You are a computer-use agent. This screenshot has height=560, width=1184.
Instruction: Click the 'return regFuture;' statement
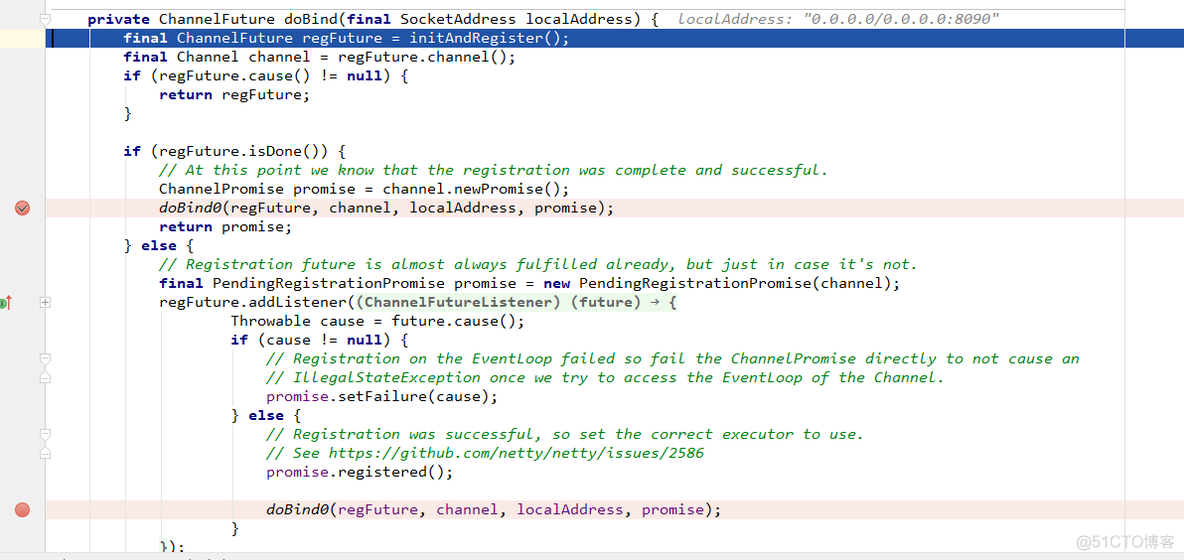234,95
